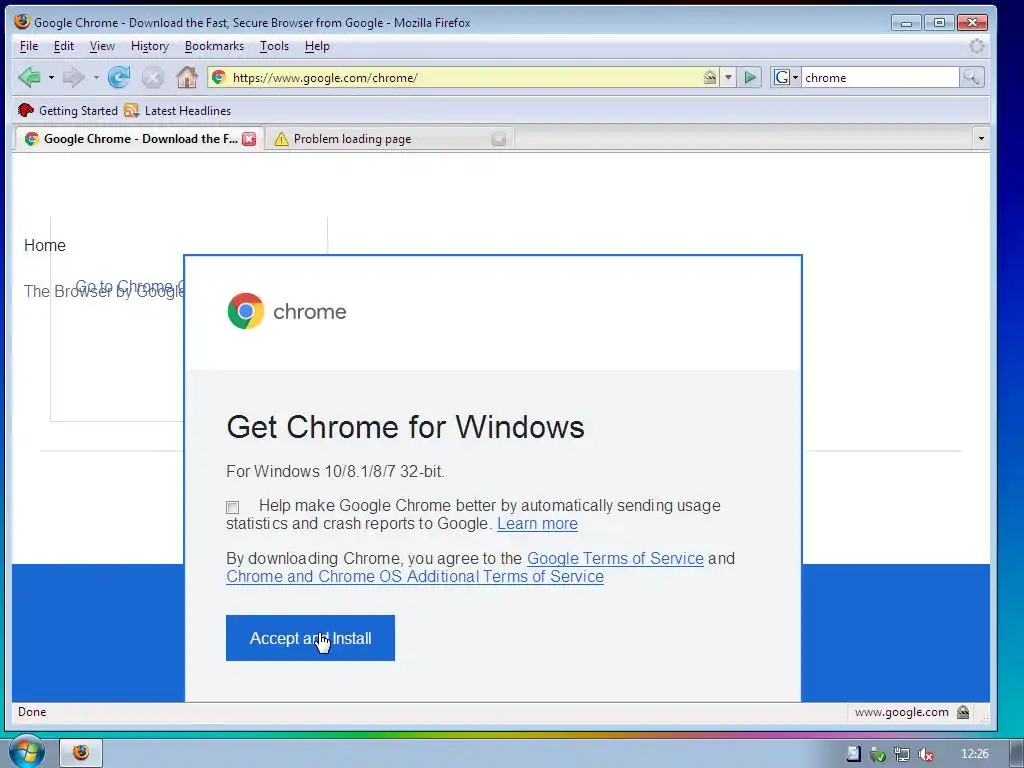The width and height of the screenshot is (1024, 768).
Task: Click the Getting Started bookmark icon
Action: coord(26,110)
